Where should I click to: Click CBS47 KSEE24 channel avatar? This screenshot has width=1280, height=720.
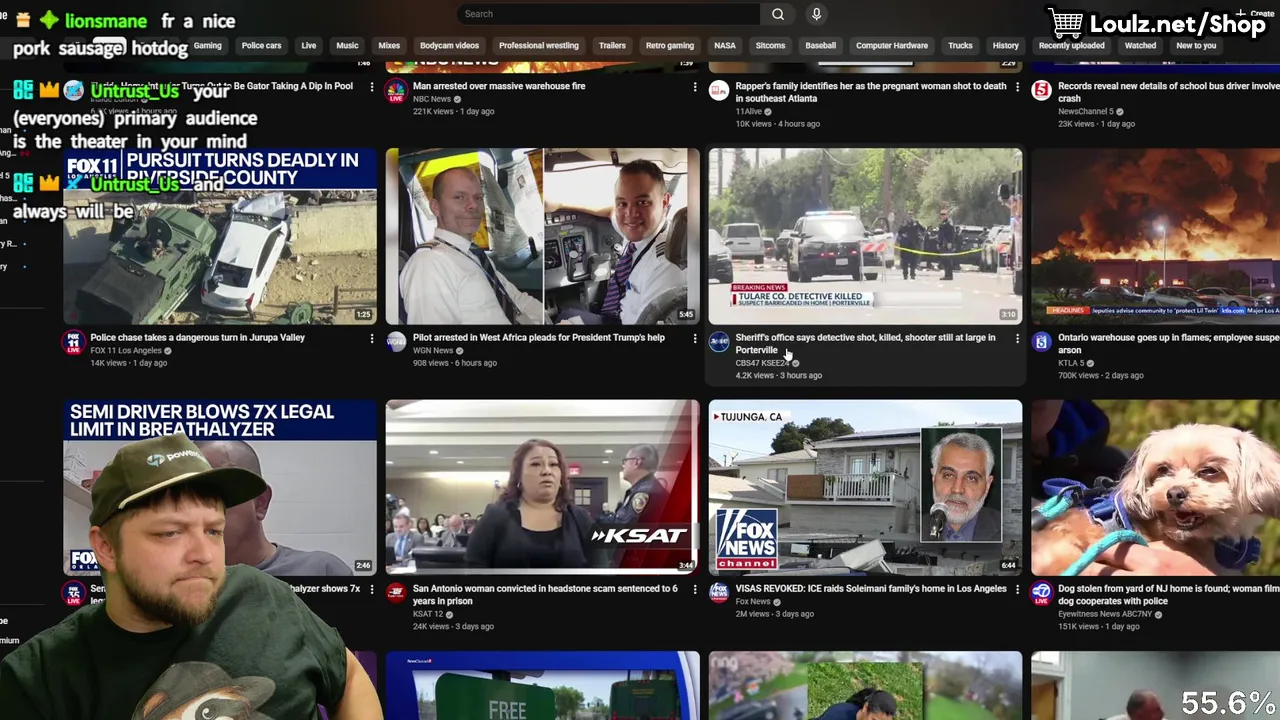[719, 342]
